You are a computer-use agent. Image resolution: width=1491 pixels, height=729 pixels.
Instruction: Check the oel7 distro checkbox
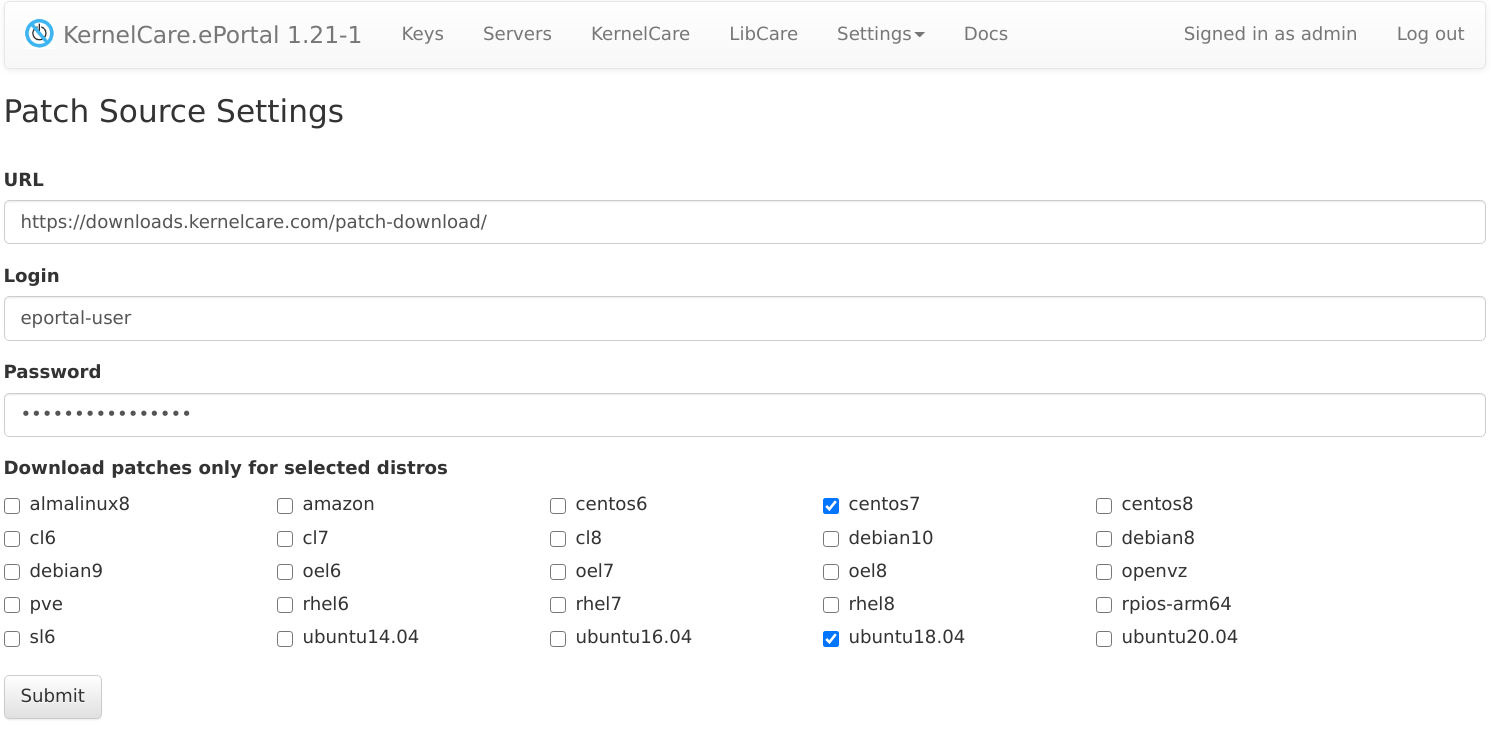tap(558, 572)
